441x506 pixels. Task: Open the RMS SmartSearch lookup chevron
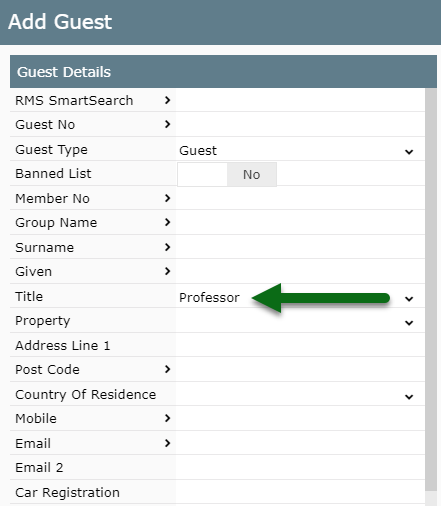pos(167,100)
